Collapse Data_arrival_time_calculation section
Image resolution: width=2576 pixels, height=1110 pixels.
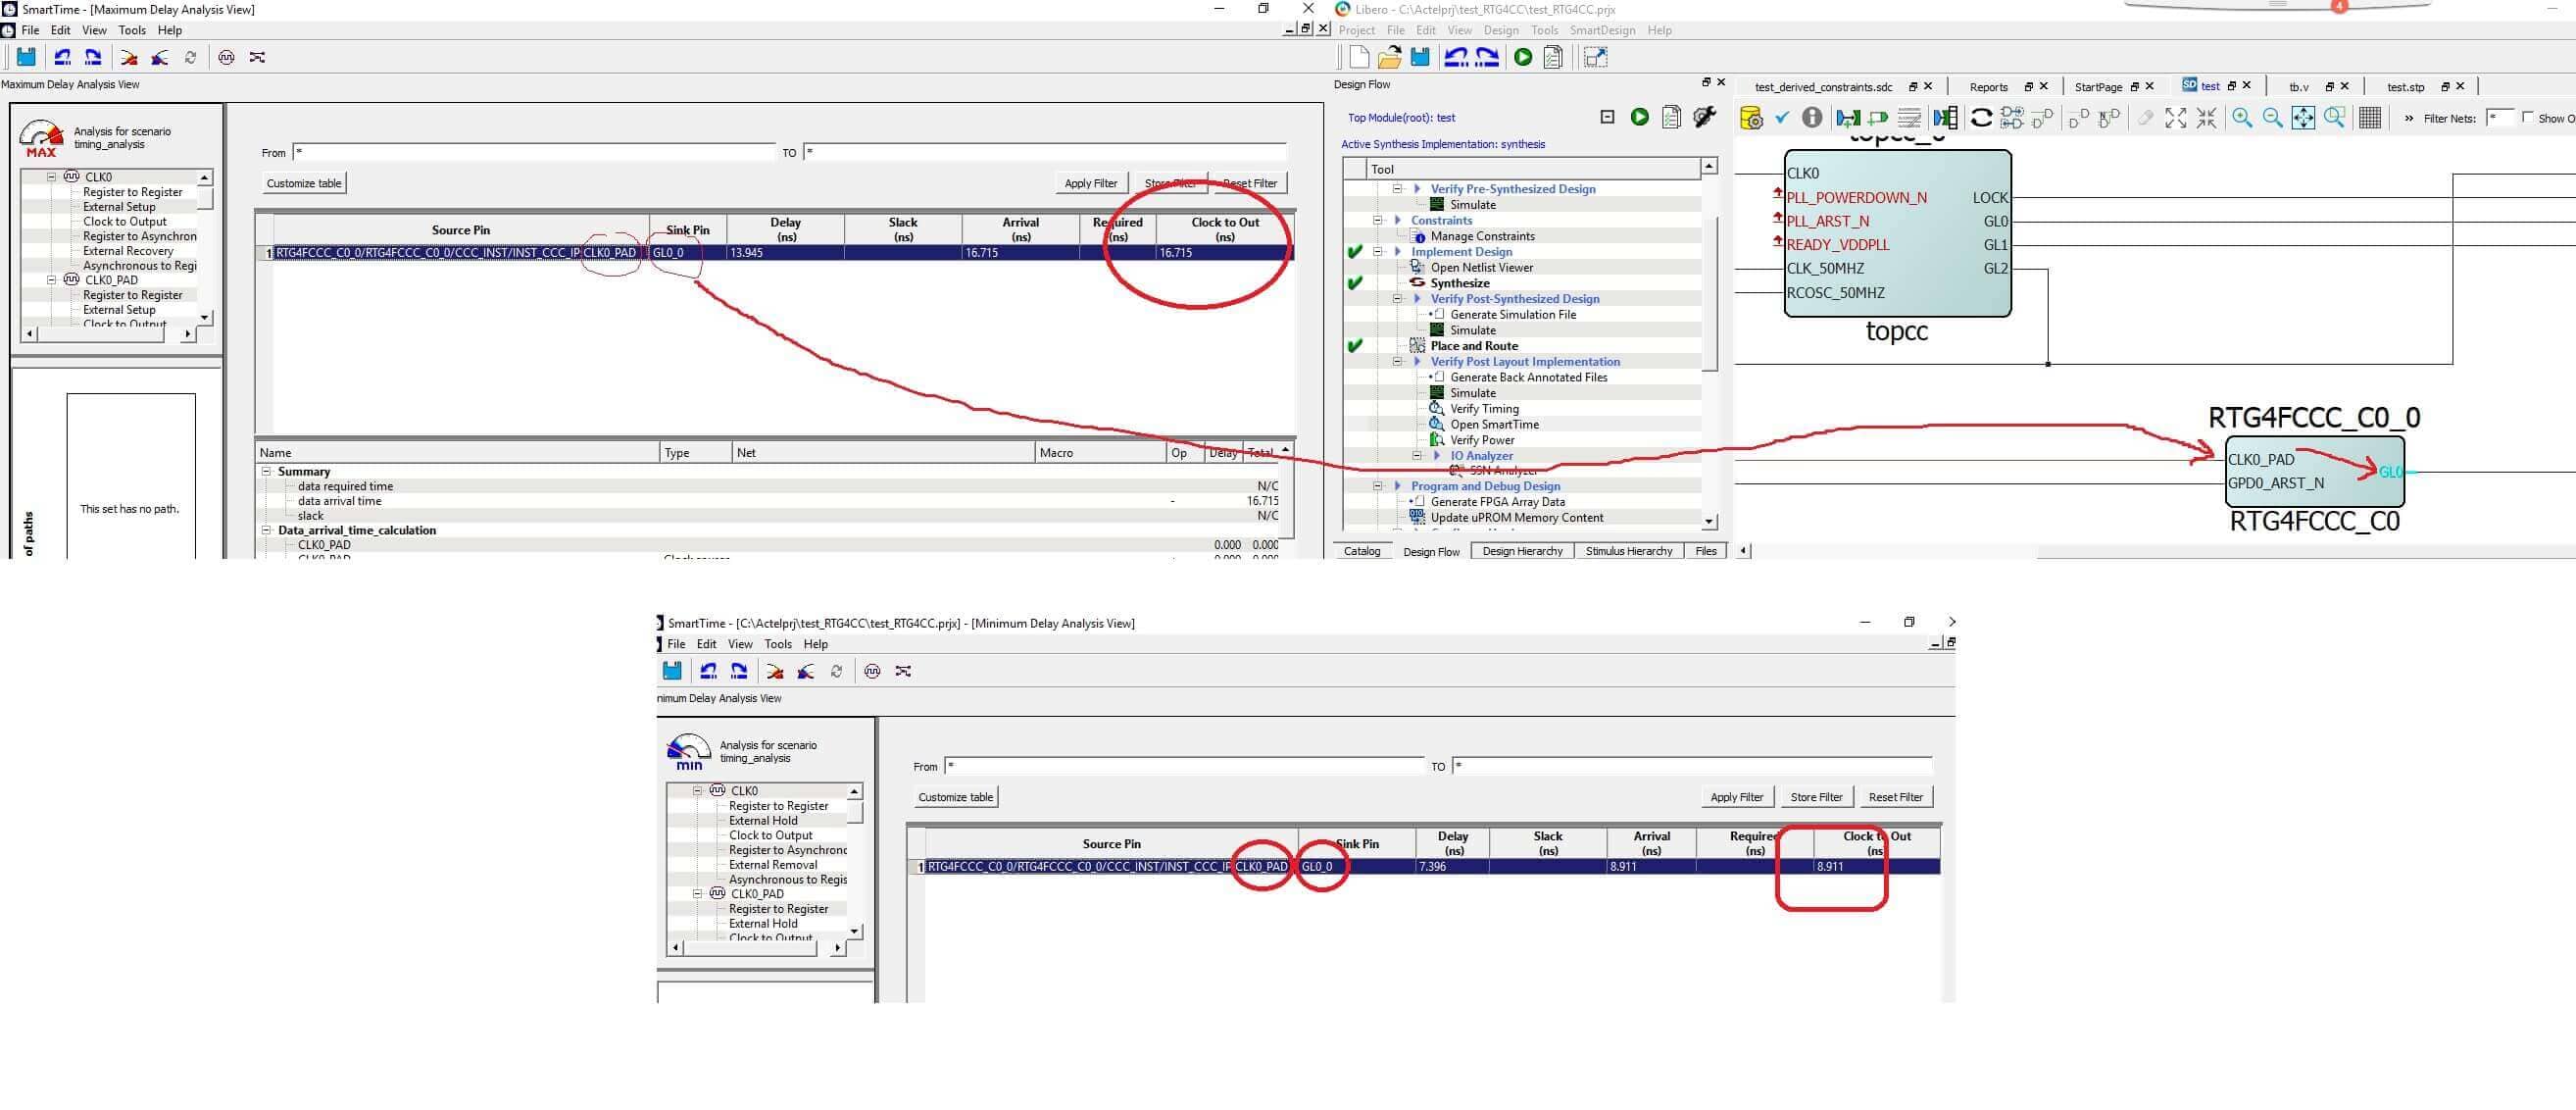[266, 530]
